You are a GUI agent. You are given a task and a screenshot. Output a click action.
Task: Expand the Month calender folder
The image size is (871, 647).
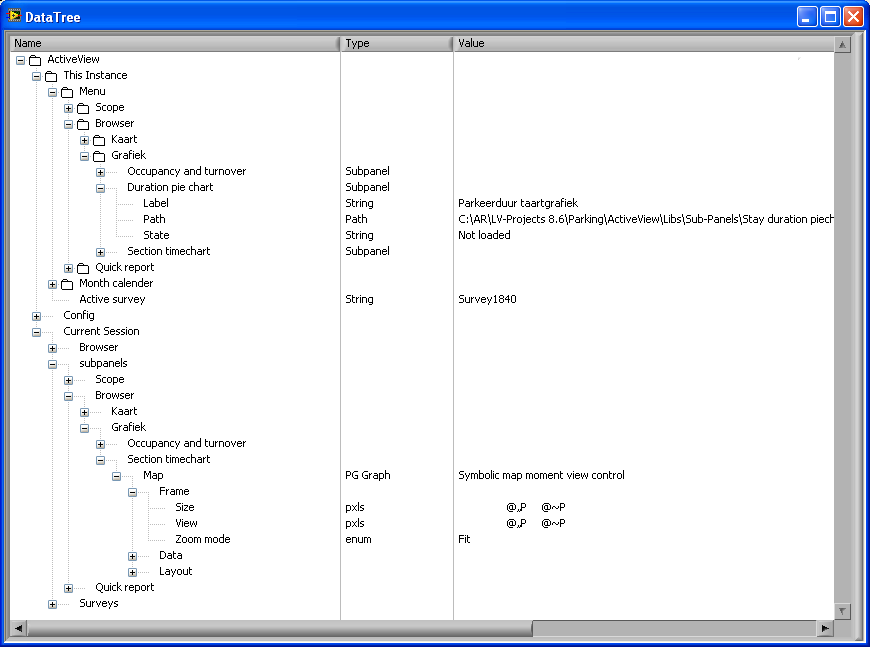52,284
